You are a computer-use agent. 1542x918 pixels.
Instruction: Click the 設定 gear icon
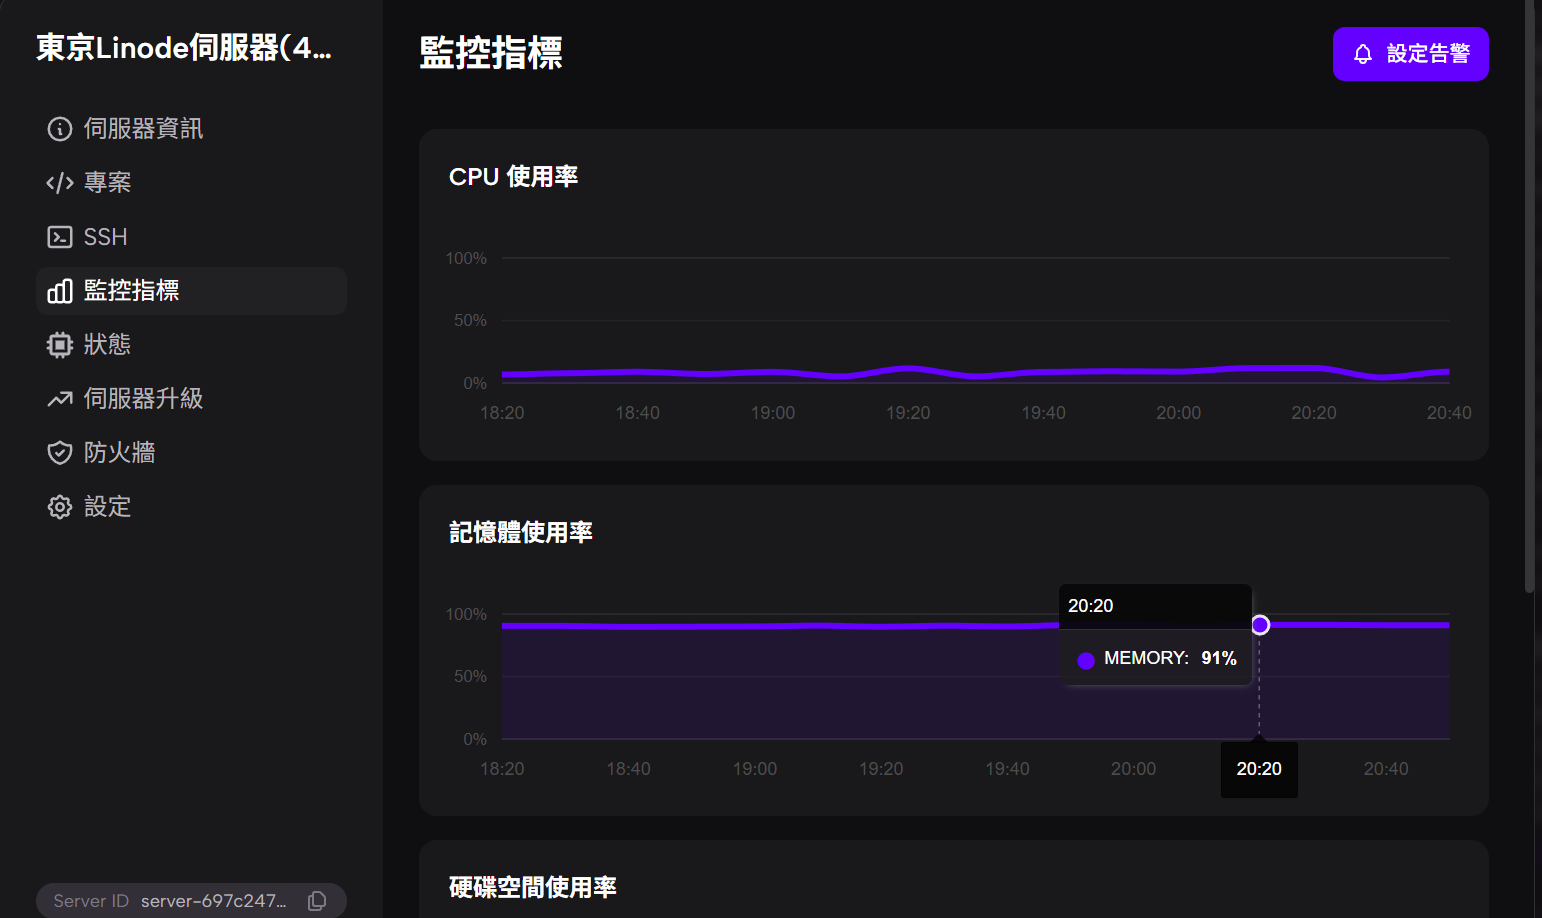59,506
